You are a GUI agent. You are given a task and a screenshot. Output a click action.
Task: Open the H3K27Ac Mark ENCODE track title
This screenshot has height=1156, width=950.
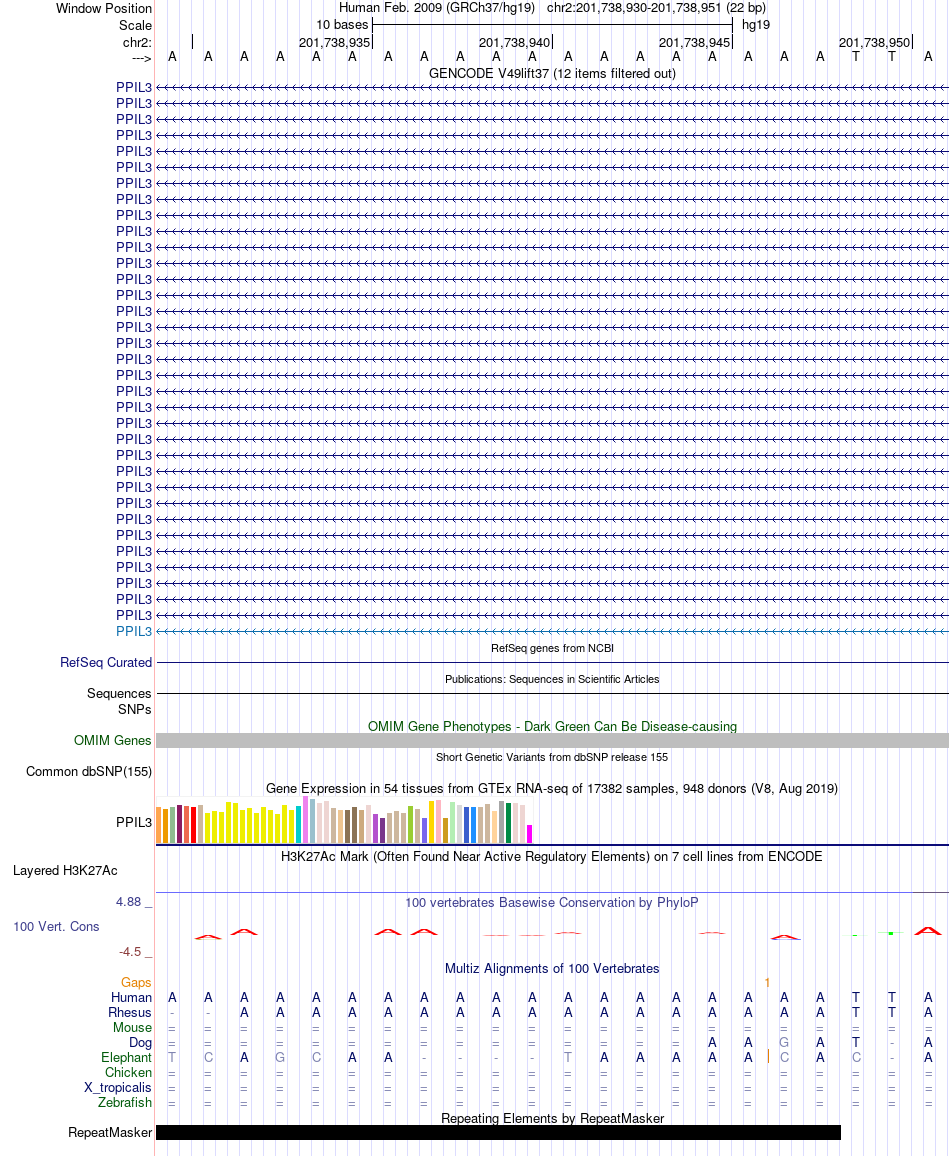tap(552, 856)
